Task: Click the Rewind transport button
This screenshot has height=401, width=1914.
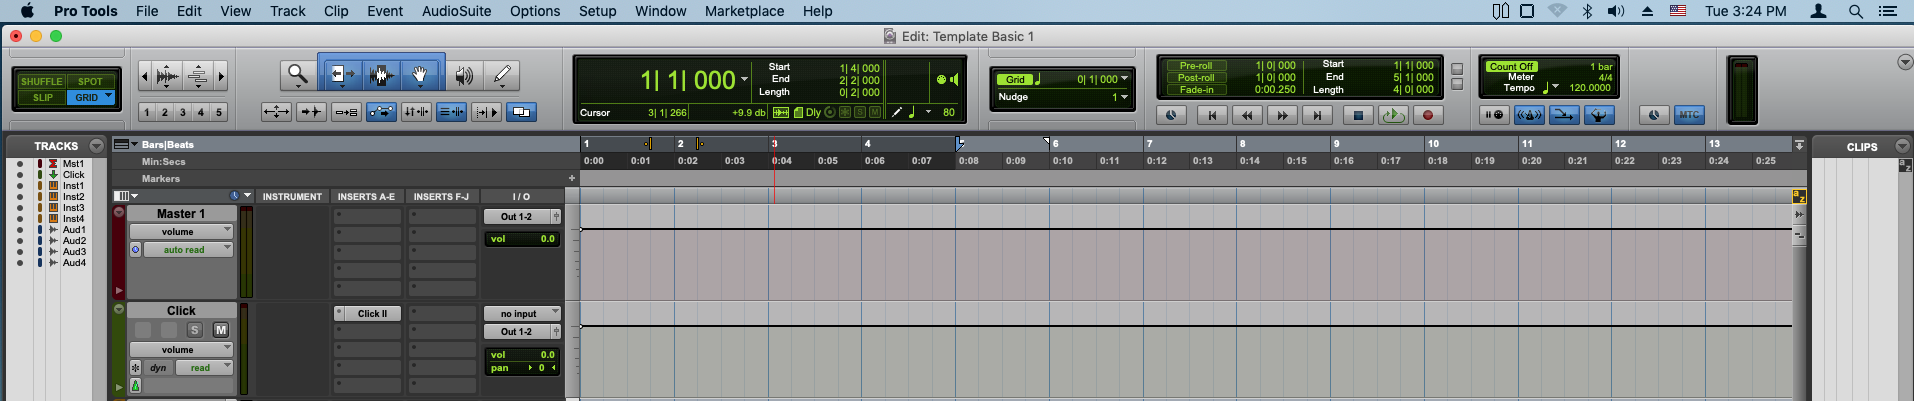Action: pos(1247,115)
